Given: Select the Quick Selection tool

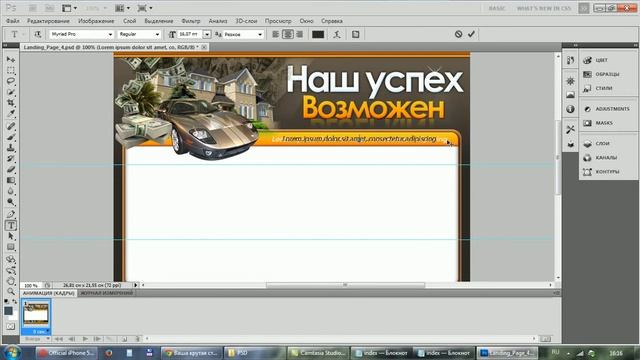Looking at the screenshot, I should click(11, 92).
